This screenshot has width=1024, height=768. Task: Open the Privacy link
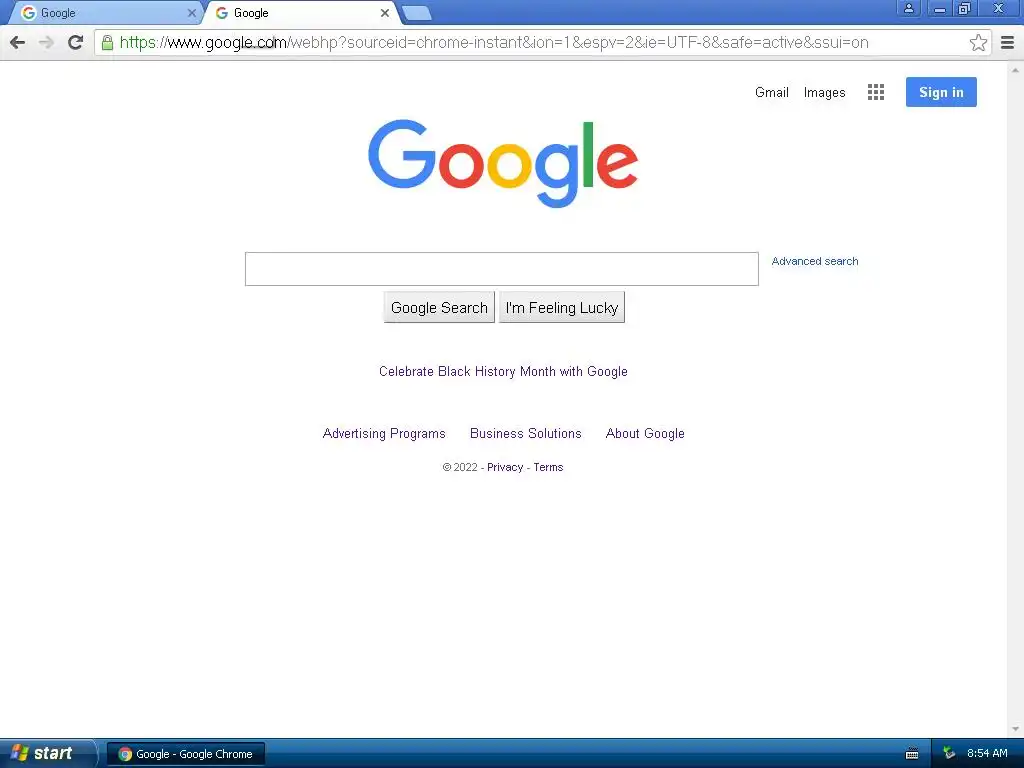point(505,468)
